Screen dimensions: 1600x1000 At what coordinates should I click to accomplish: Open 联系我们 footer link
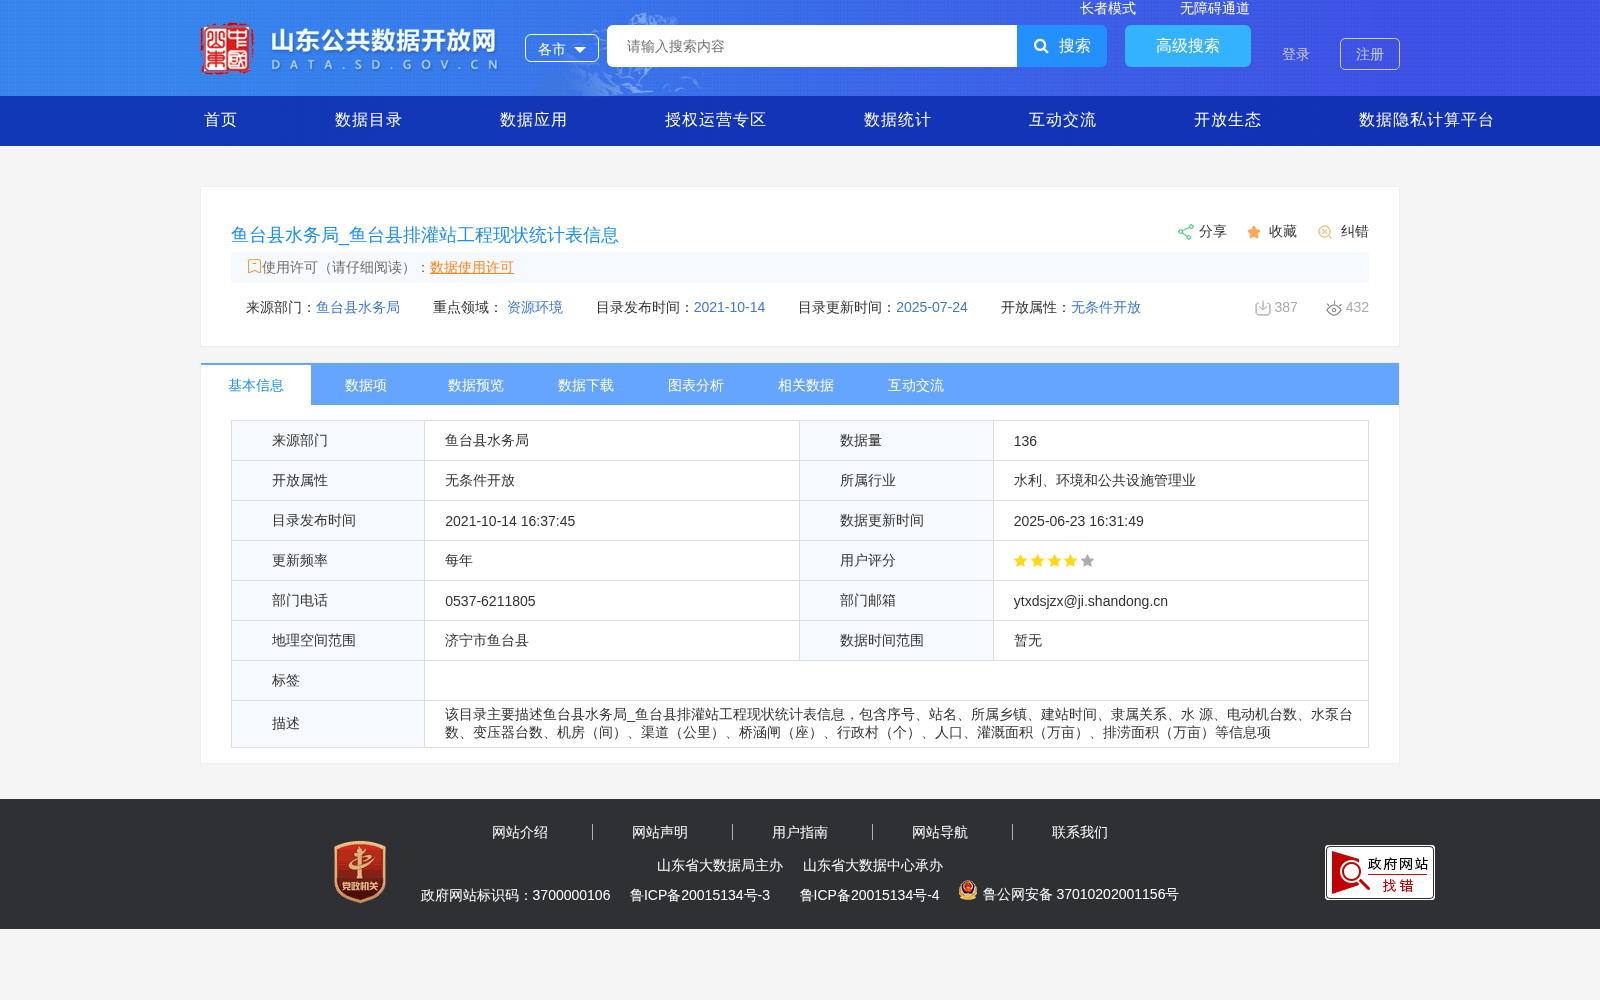click(1080, 832)
